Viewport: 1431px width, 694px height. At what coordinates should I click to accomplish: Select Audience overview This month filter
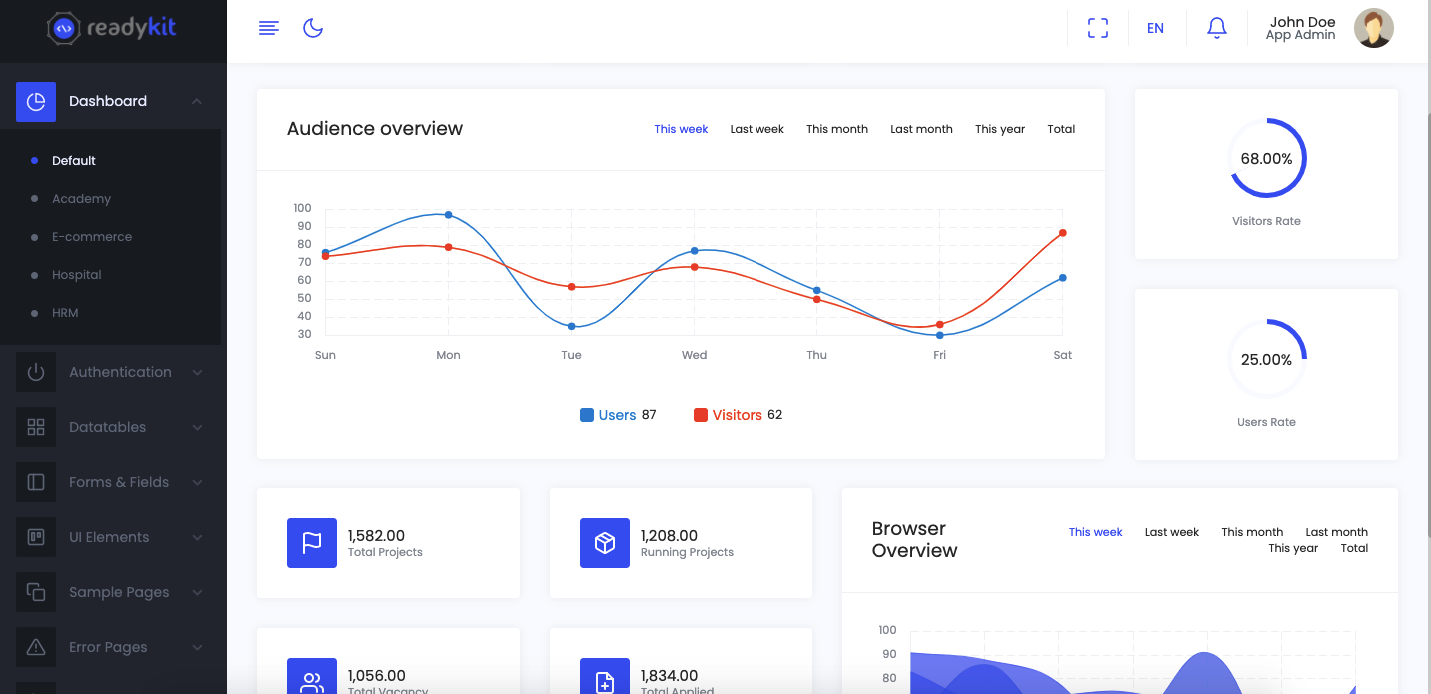(x=837, y=129)
